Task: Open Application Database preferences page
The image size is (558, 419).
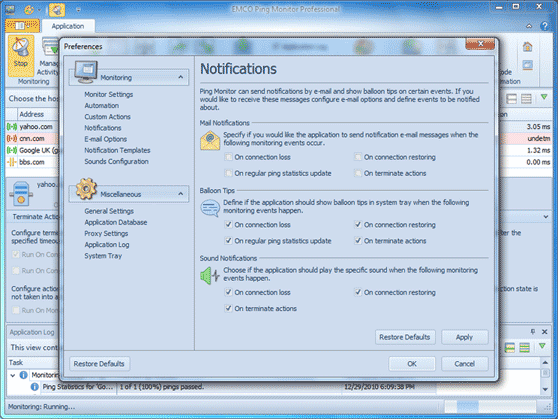Action: (116, 222)
